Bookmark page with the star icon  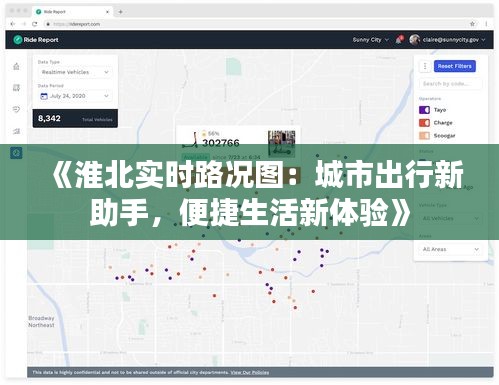pyautogui.click(x=472, y=24)
